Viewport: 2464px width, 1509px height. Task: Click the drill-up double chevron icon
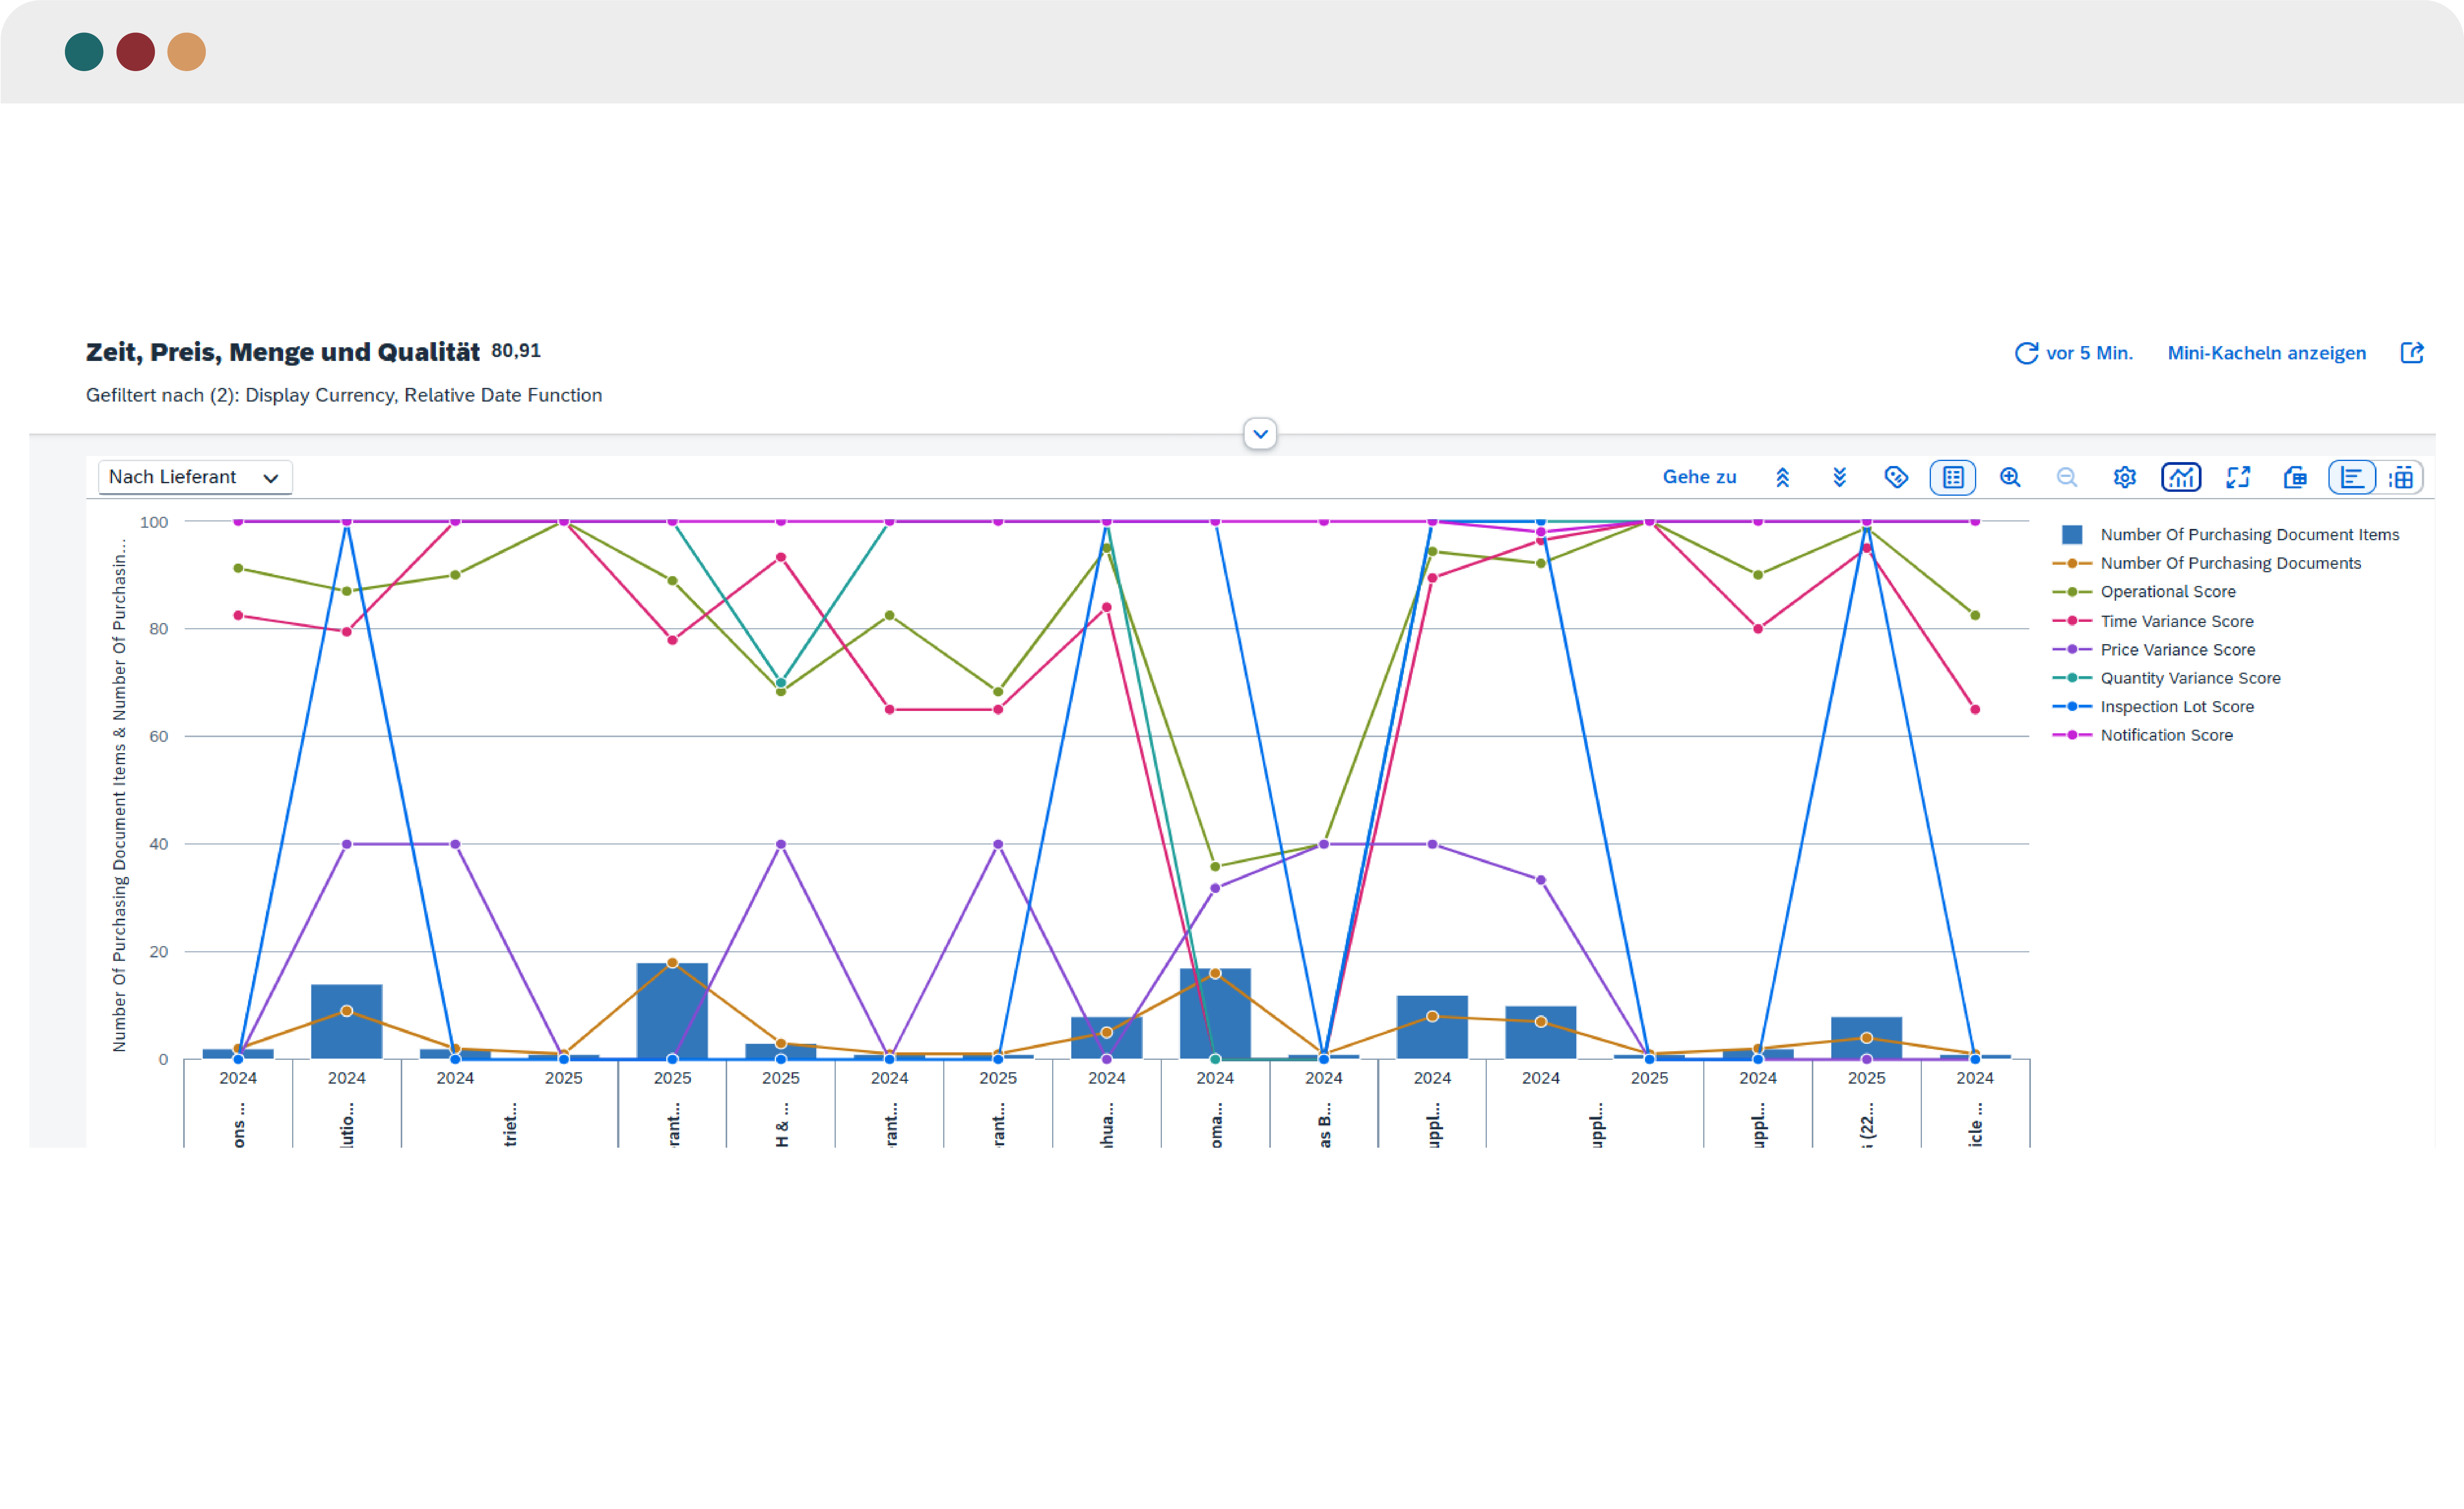pyautogui.click(x=1782, y=478)
